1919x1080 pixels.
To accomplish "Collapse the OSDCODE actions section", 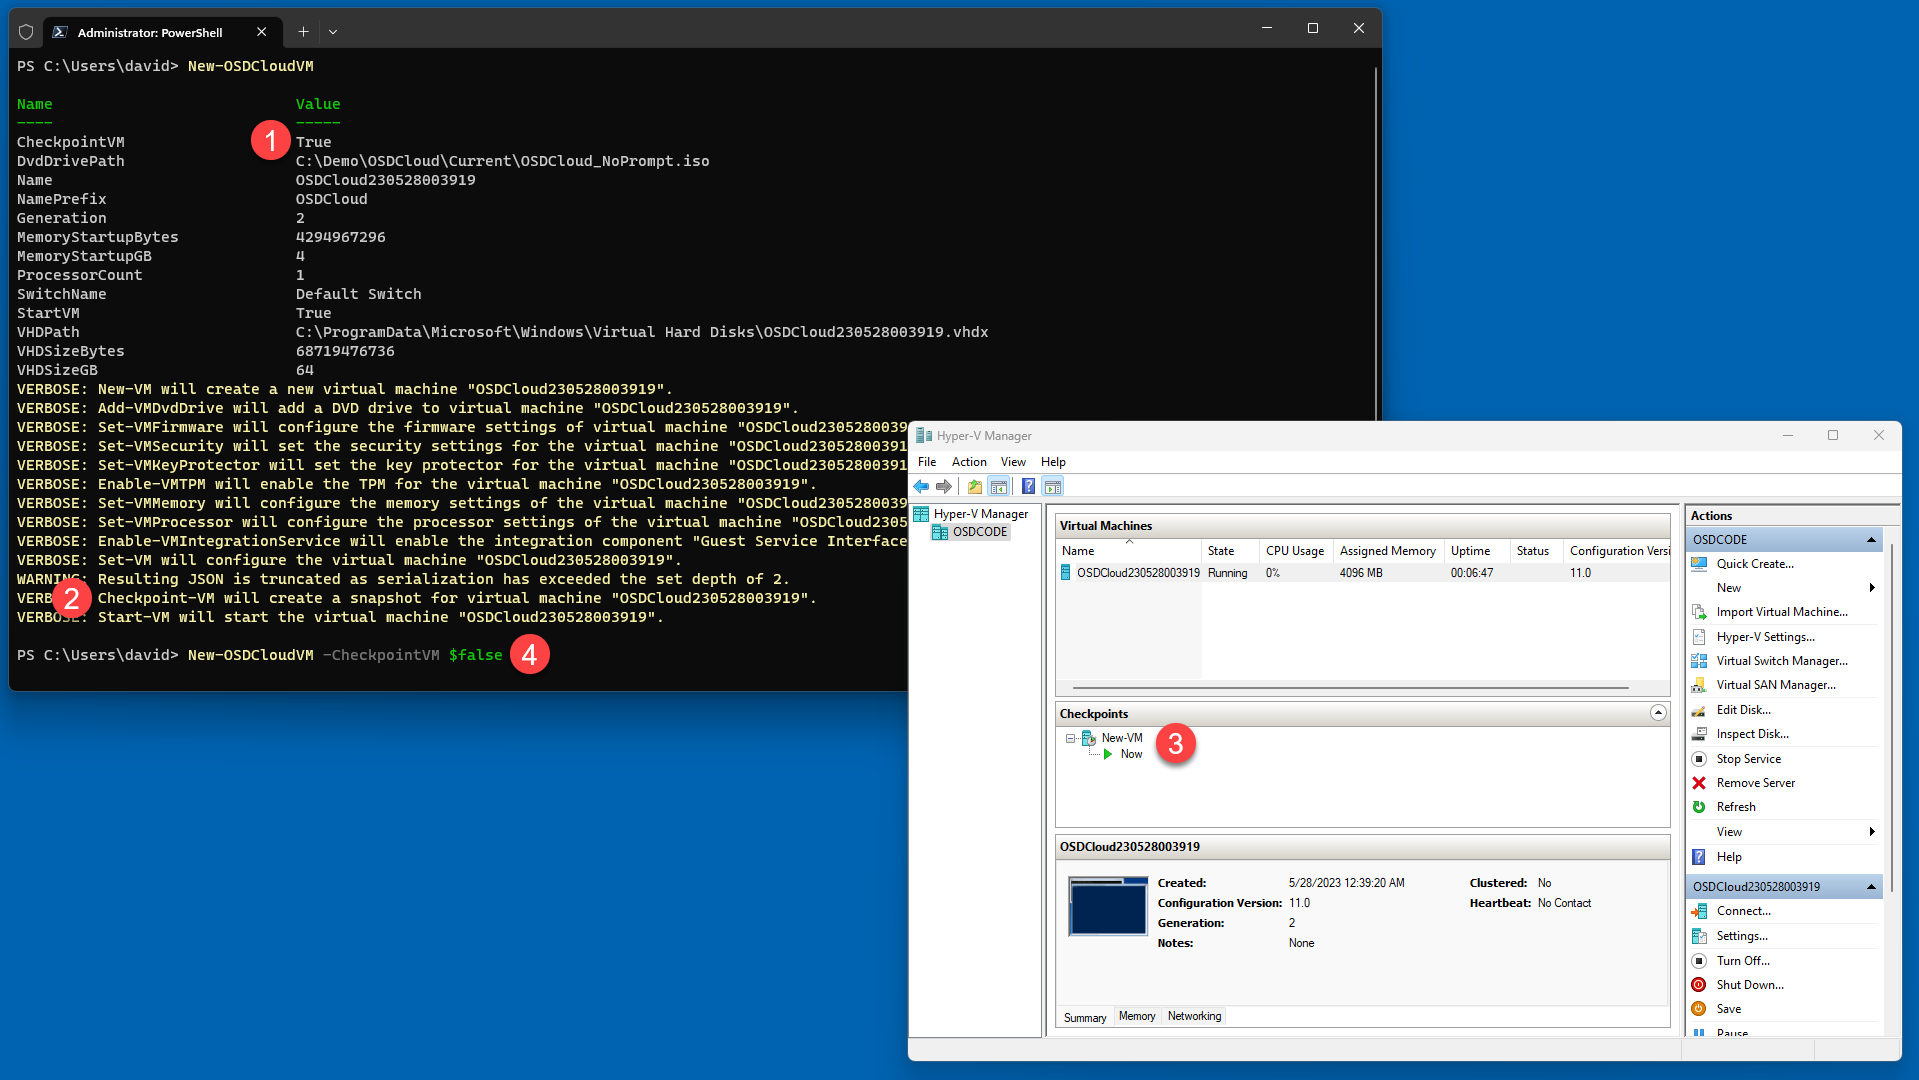I will click(x=1871, y=540).
